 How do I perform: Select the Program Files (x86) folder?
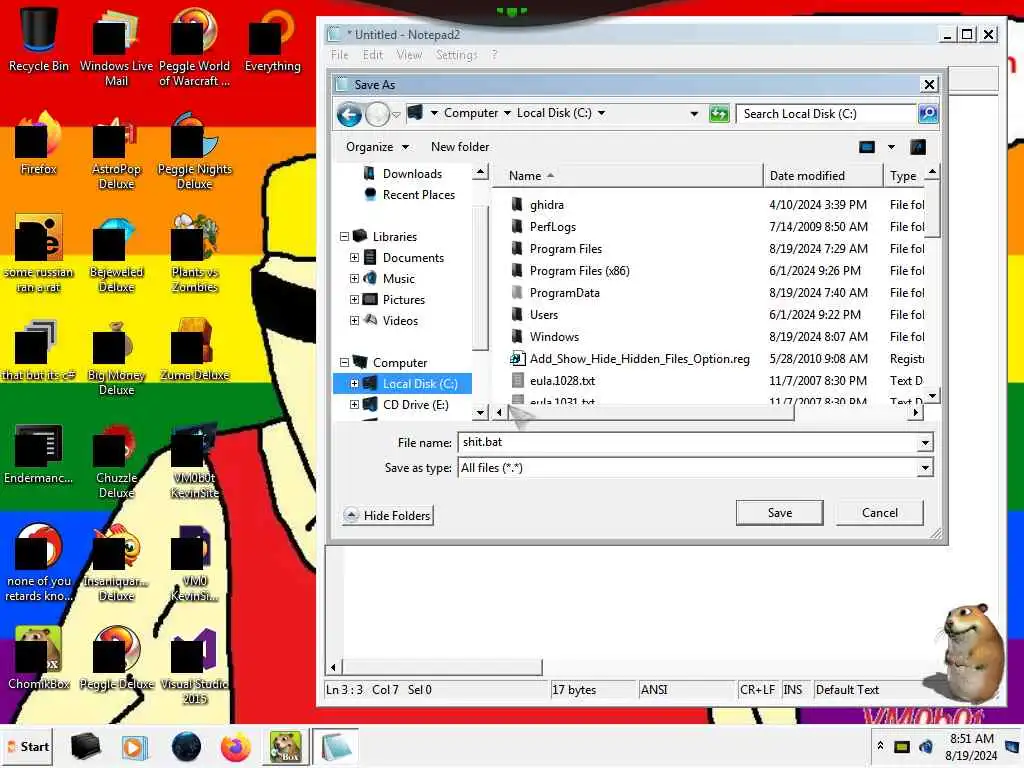point(579,271)
